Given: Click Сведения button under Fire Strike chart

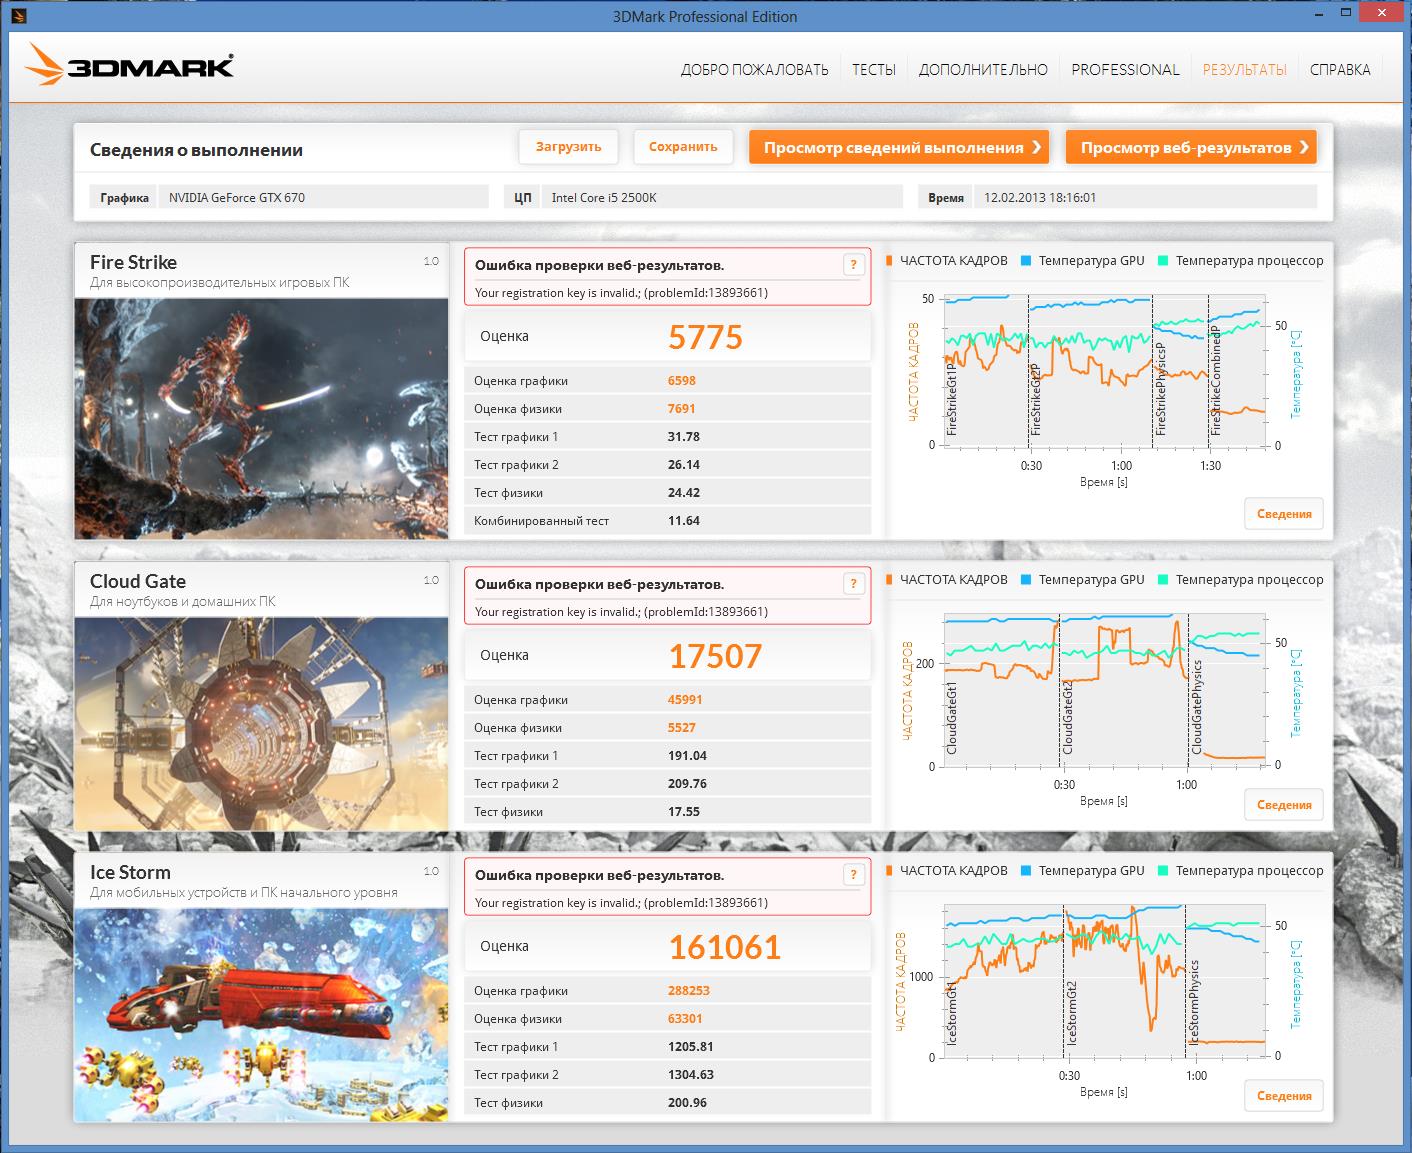Looking at the screenshot, I should 1283,514.
